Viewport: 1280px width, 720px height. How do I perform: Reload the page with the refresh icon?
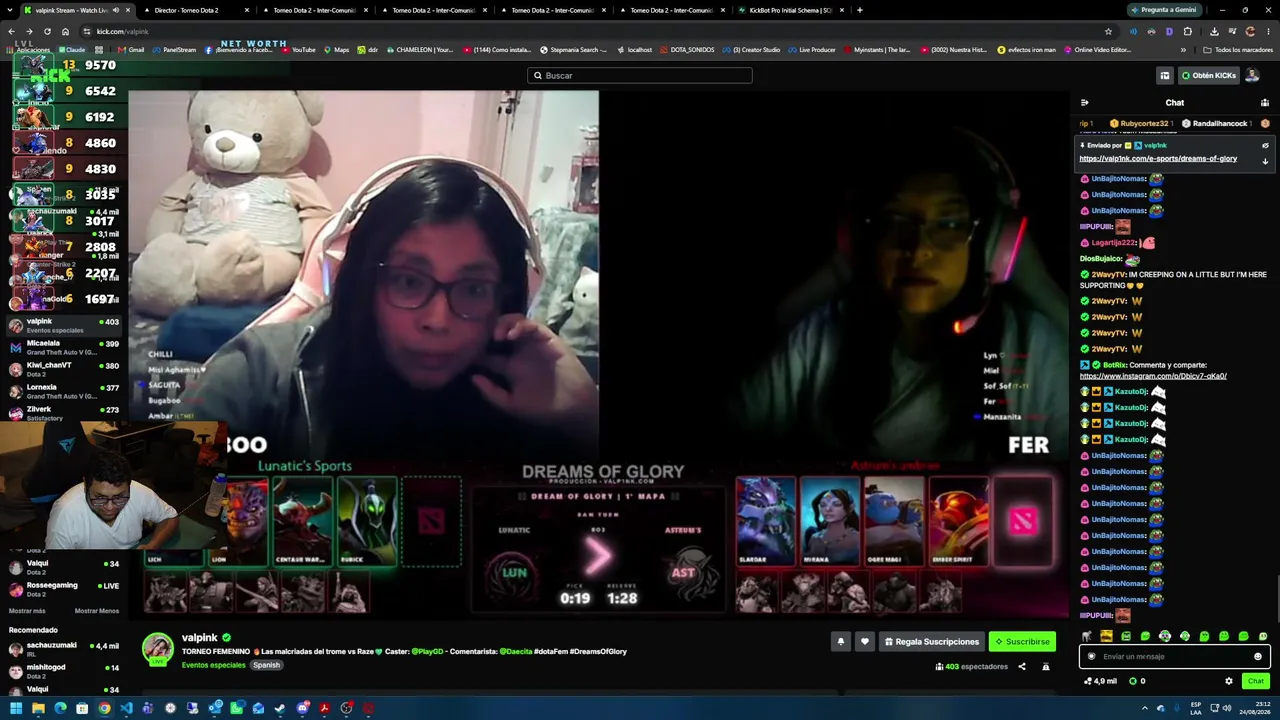[x=47, y=31]
